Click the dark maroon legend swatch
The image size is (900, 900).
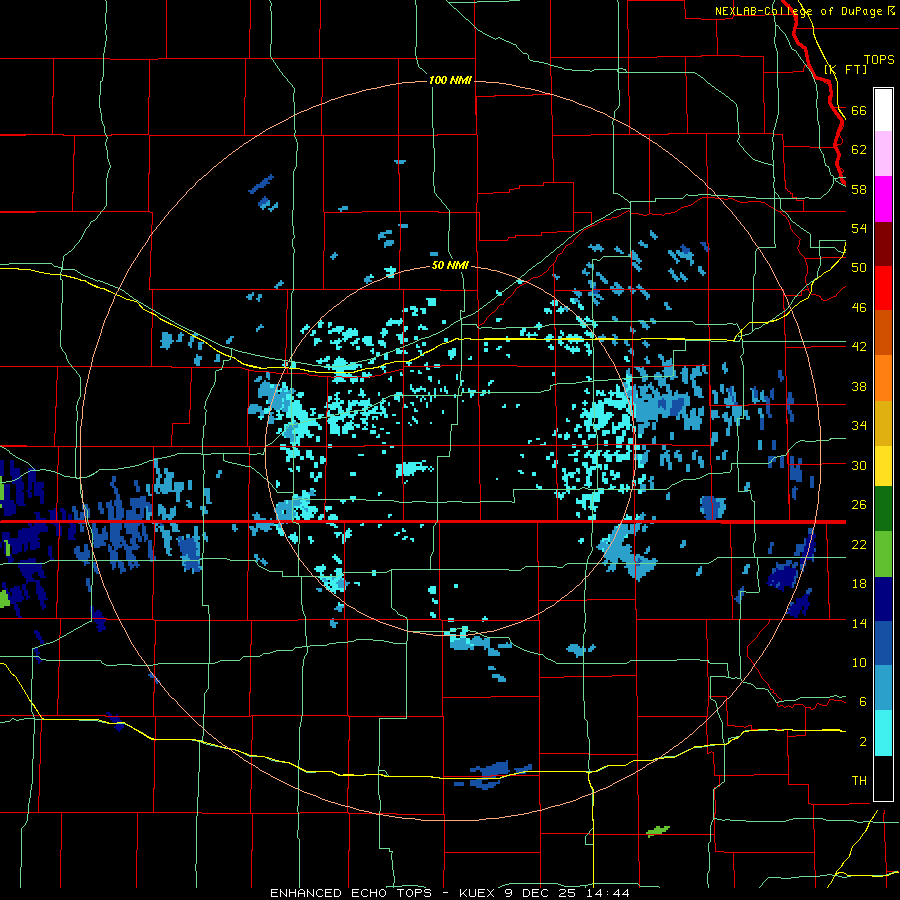click(883, 244)
